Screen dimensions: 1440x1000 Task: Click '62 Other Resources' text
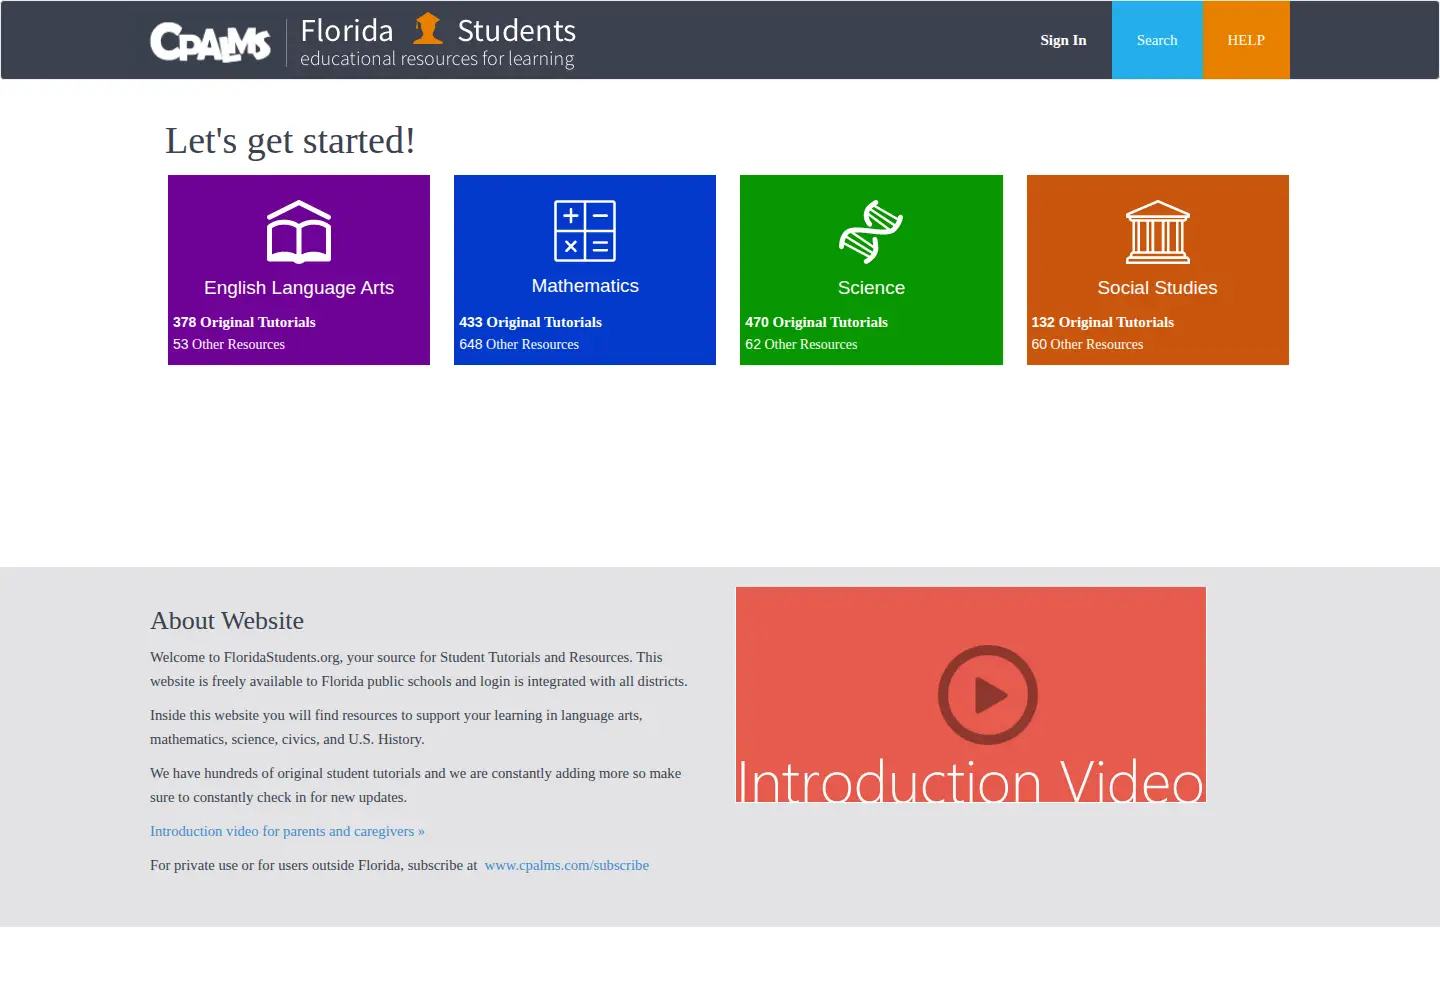tap(801, 344)
